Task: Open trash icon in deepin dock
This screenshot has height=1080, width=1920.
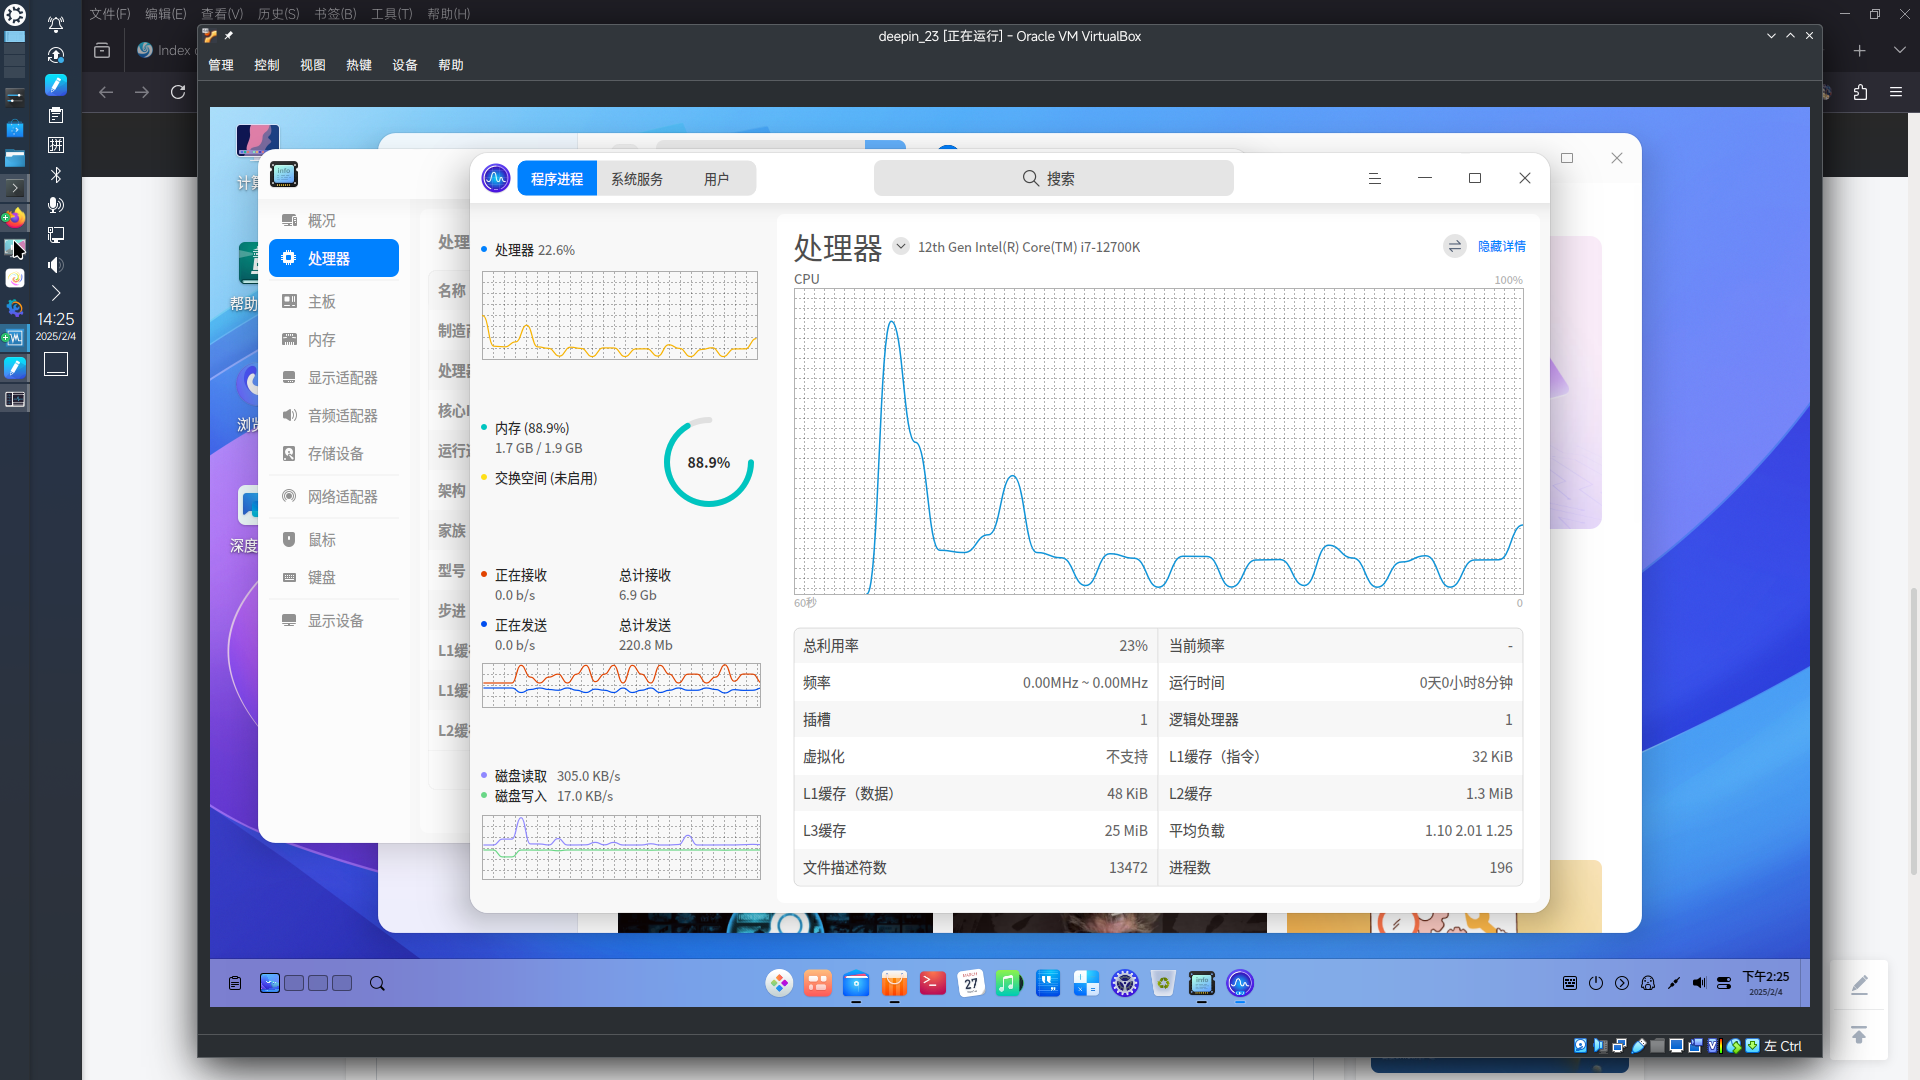Action: point(1163,983)
